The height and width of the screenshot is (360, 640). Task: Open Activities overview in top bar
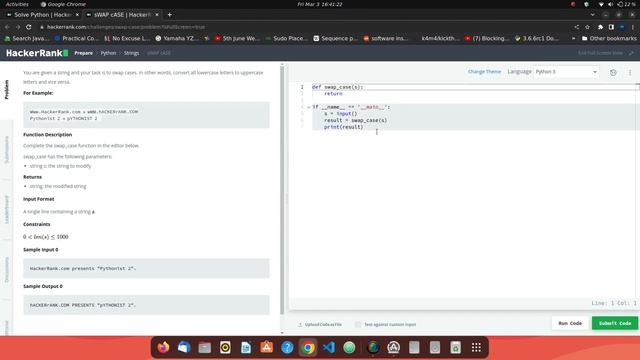tap(17, 4)
